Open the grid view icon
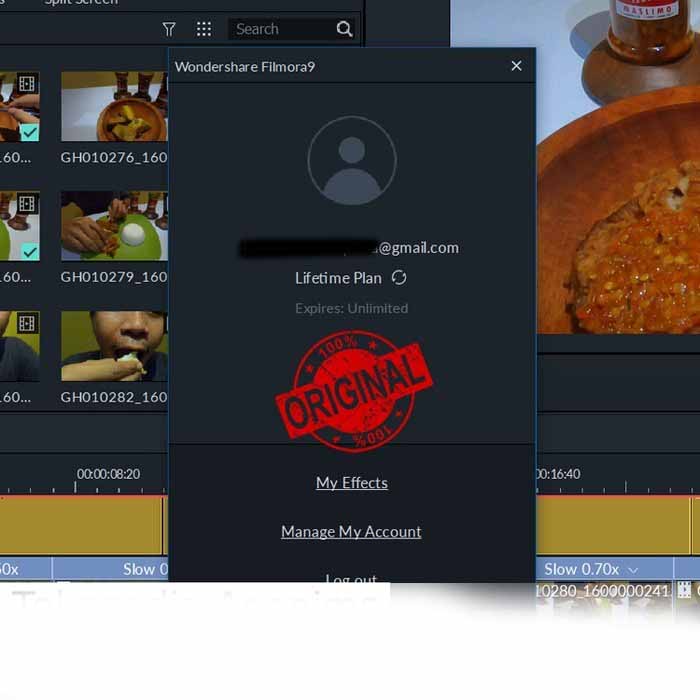The height and width of the screenshot is (700, 700). pyautogui.click(x=204, y=29)
